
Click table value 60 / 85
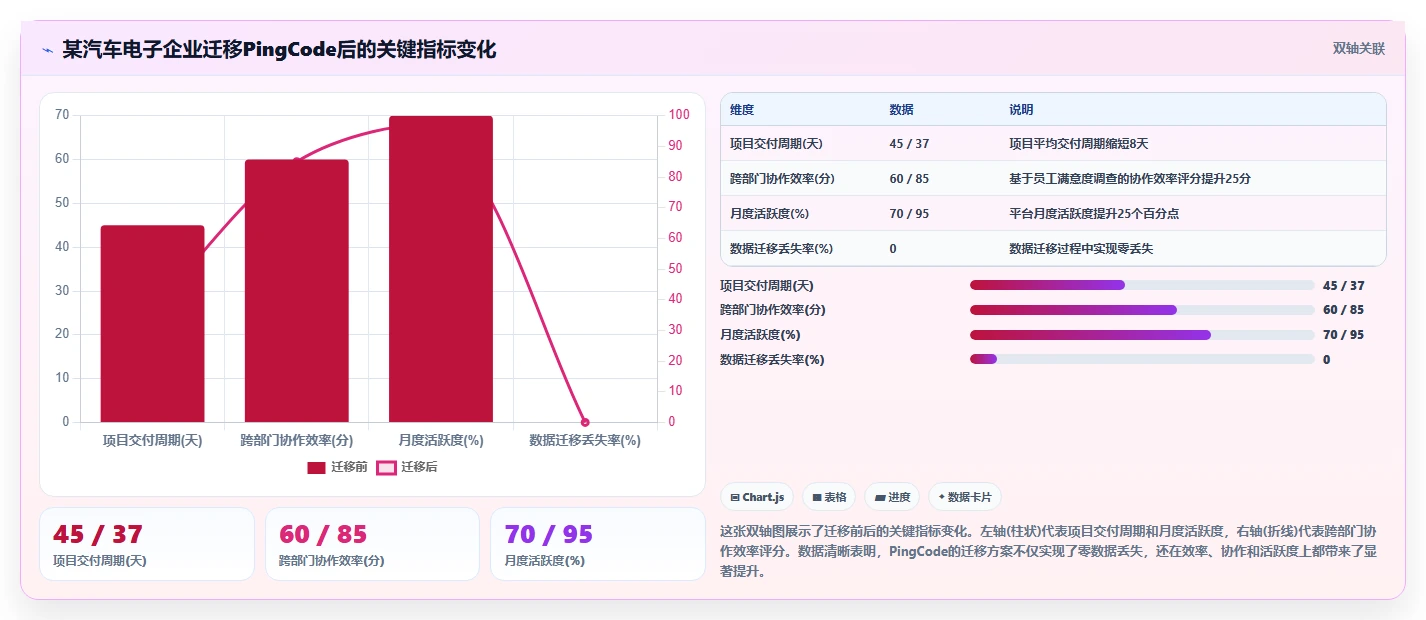[x=909, y=179]
